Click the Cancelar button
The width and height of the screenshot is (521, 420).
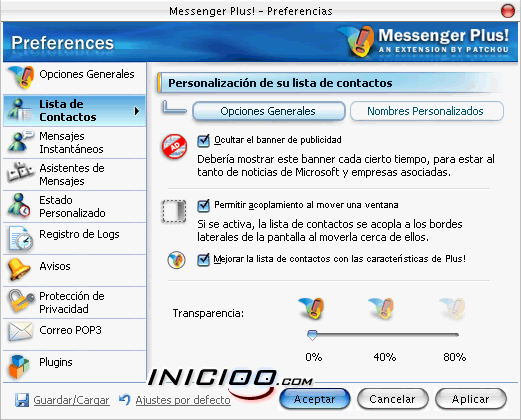393,399
